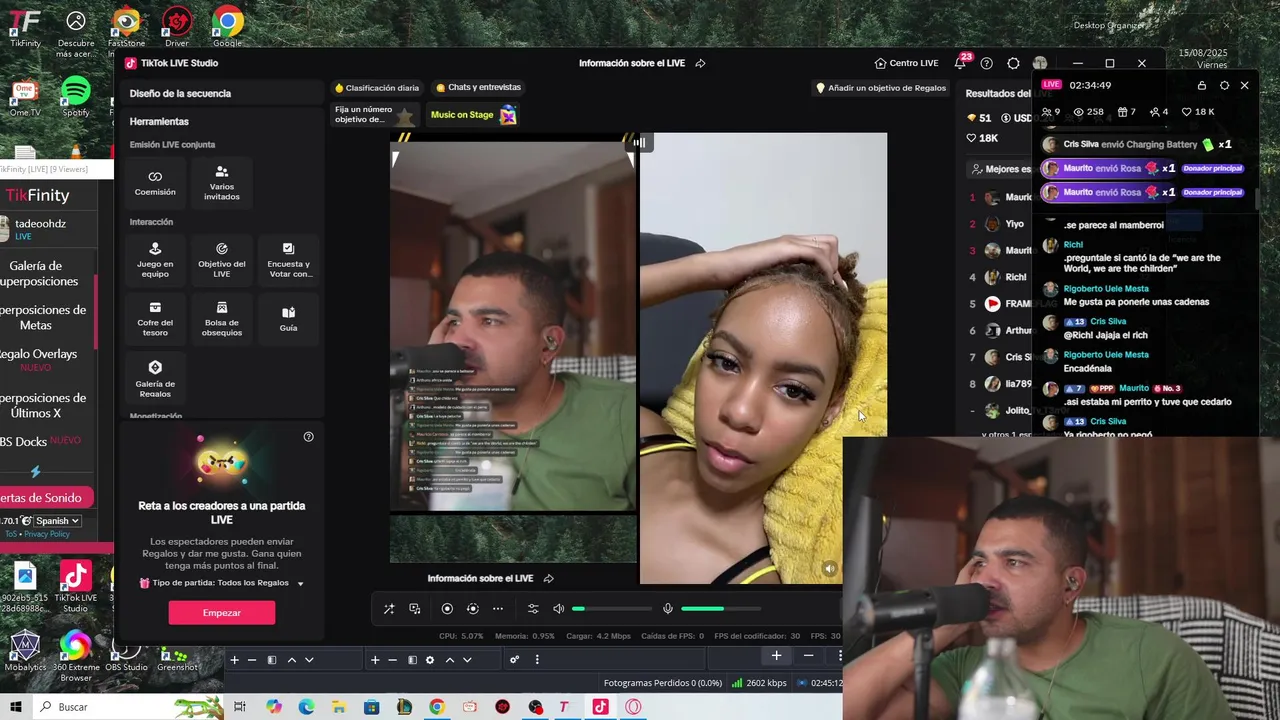Click the magic wand effects icon
Viewport: 1280px width, 720px height.
click(389, 609)
